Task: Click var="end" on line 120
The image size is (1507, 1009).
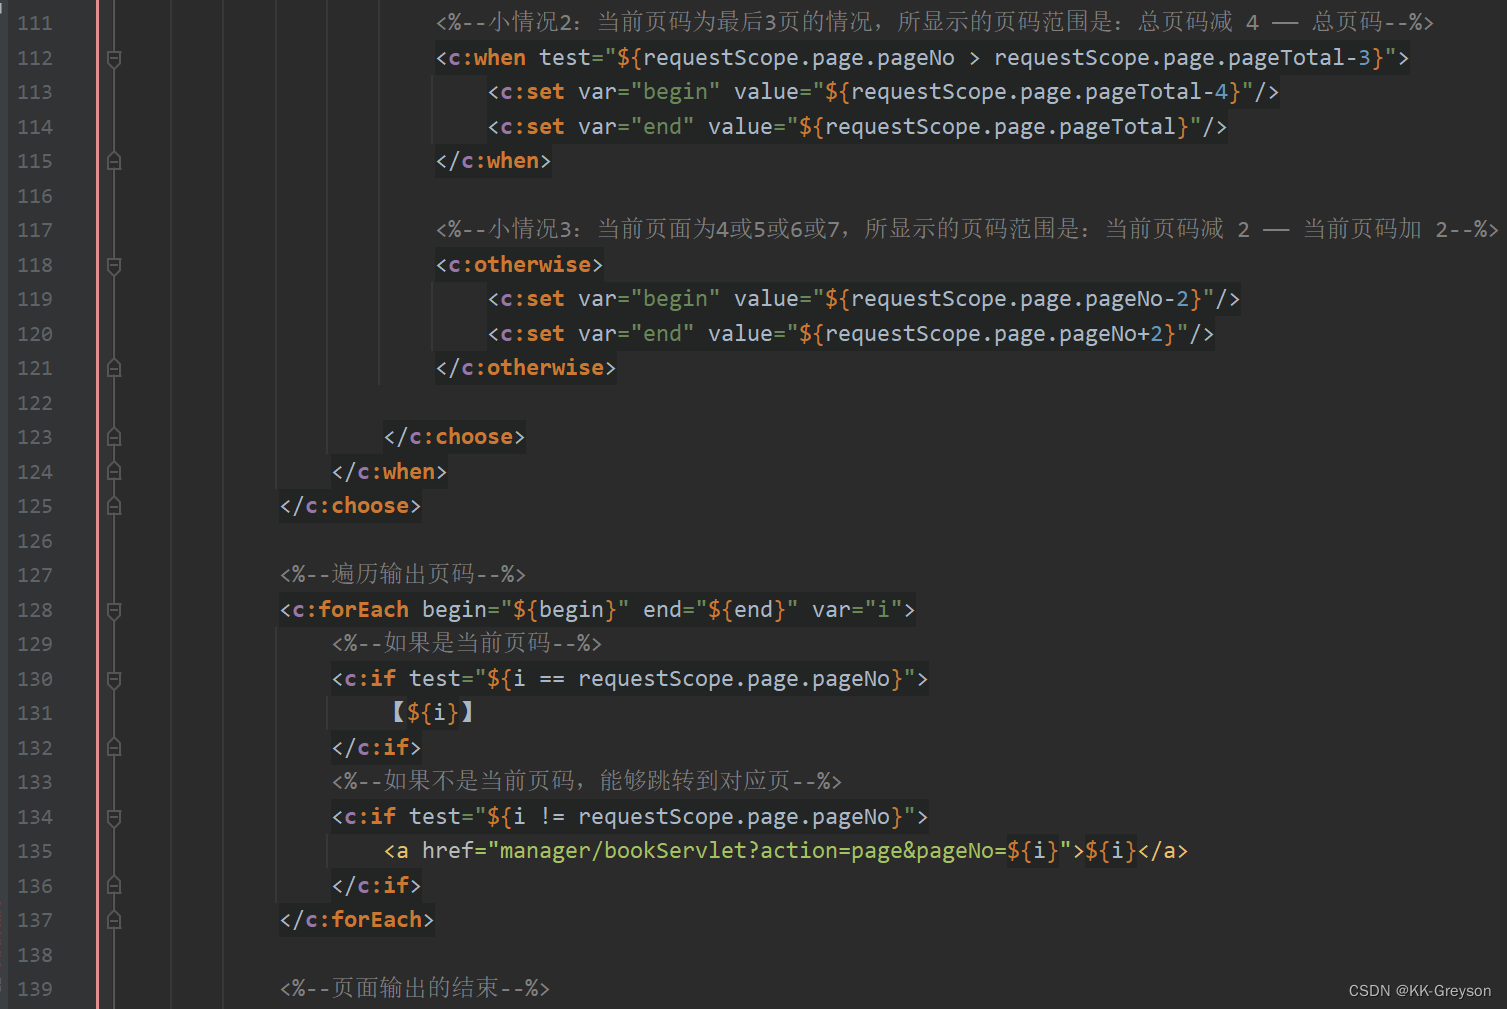Action: [636, 334]
